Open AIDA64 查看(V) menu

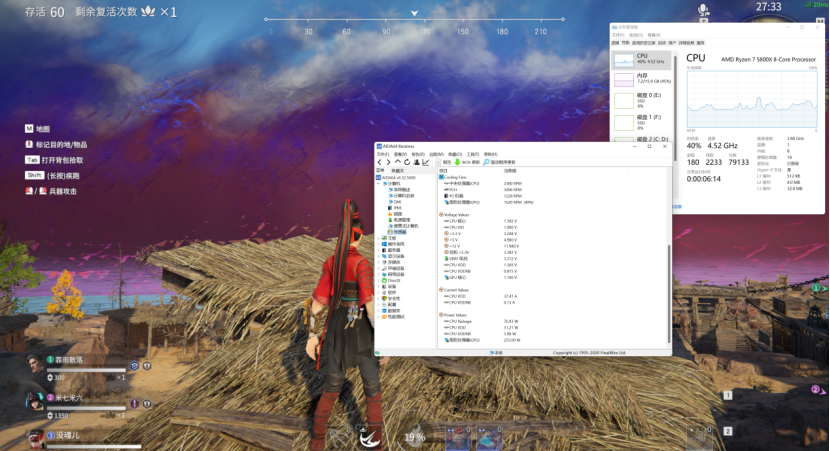(400, 154)
